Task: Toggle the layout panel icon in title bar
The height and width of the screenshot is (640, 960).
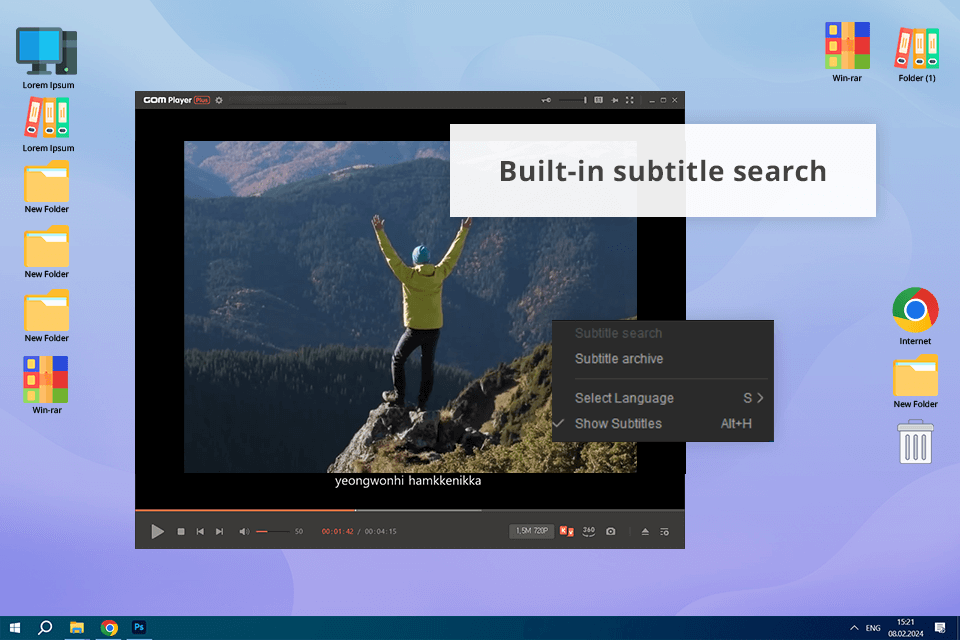Action: pyautogui.click(x=598, y=100)
